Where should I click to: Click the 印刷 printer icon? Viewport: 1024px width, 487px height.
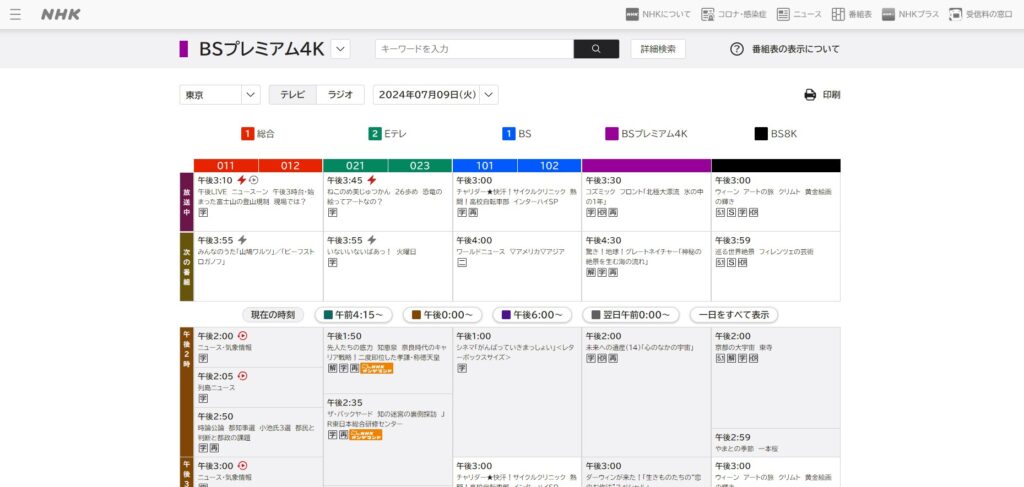point(810,95)
